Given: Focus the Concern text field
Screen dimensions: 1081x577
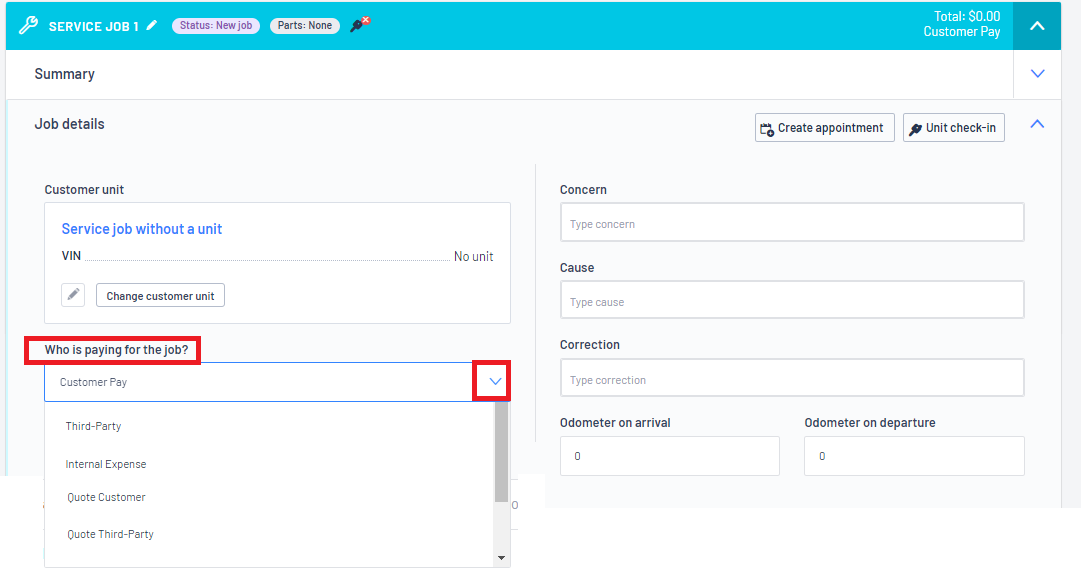Looking at the screenshot, I should [792, 222].
